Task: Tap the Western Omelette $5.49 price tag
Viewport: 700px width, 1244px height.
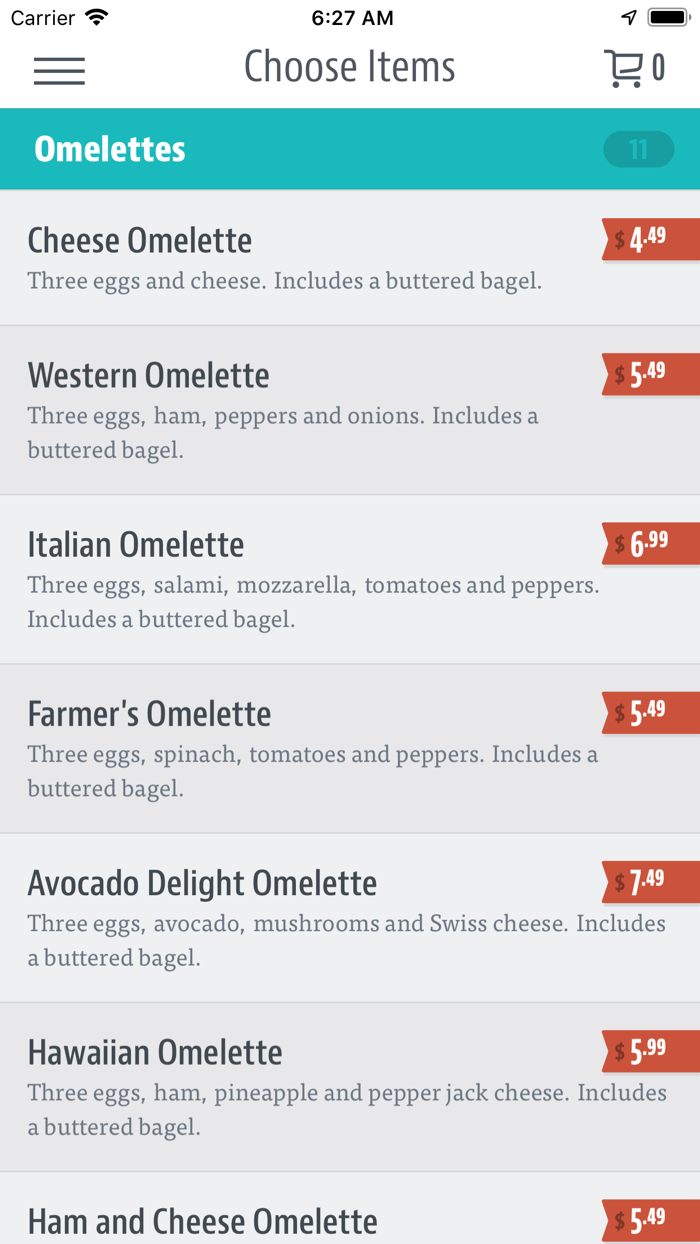Action: coord(650,374)
